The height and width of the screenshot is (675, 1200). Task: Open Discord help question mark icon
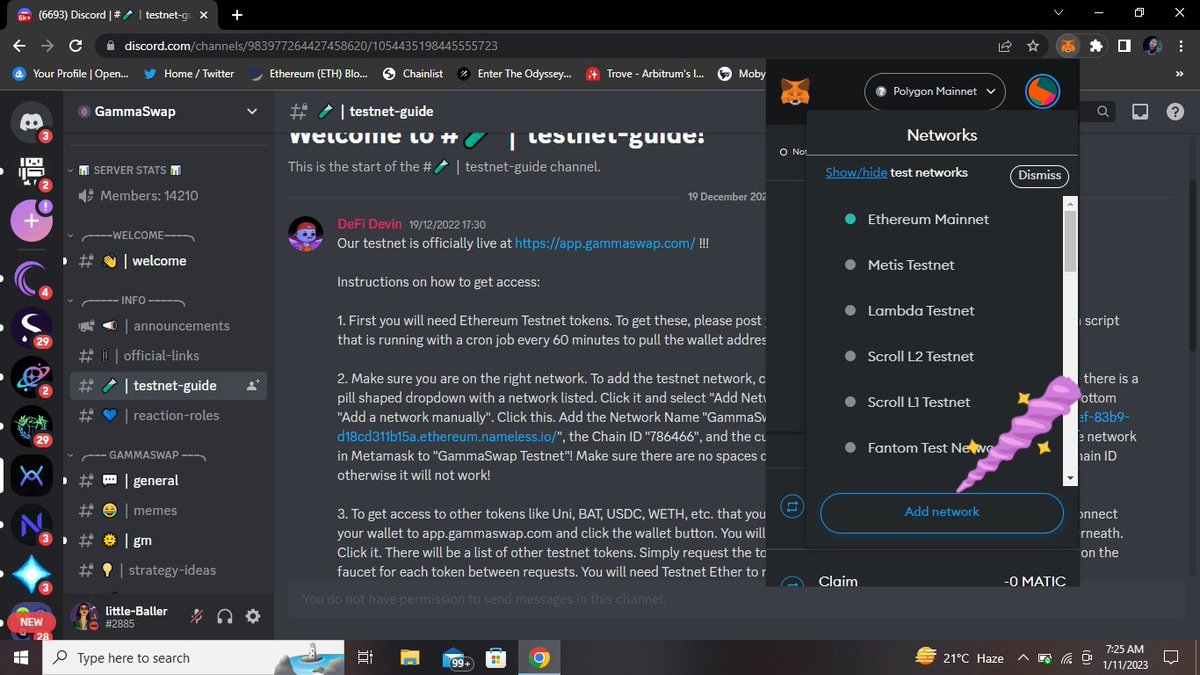point(1176,112)
